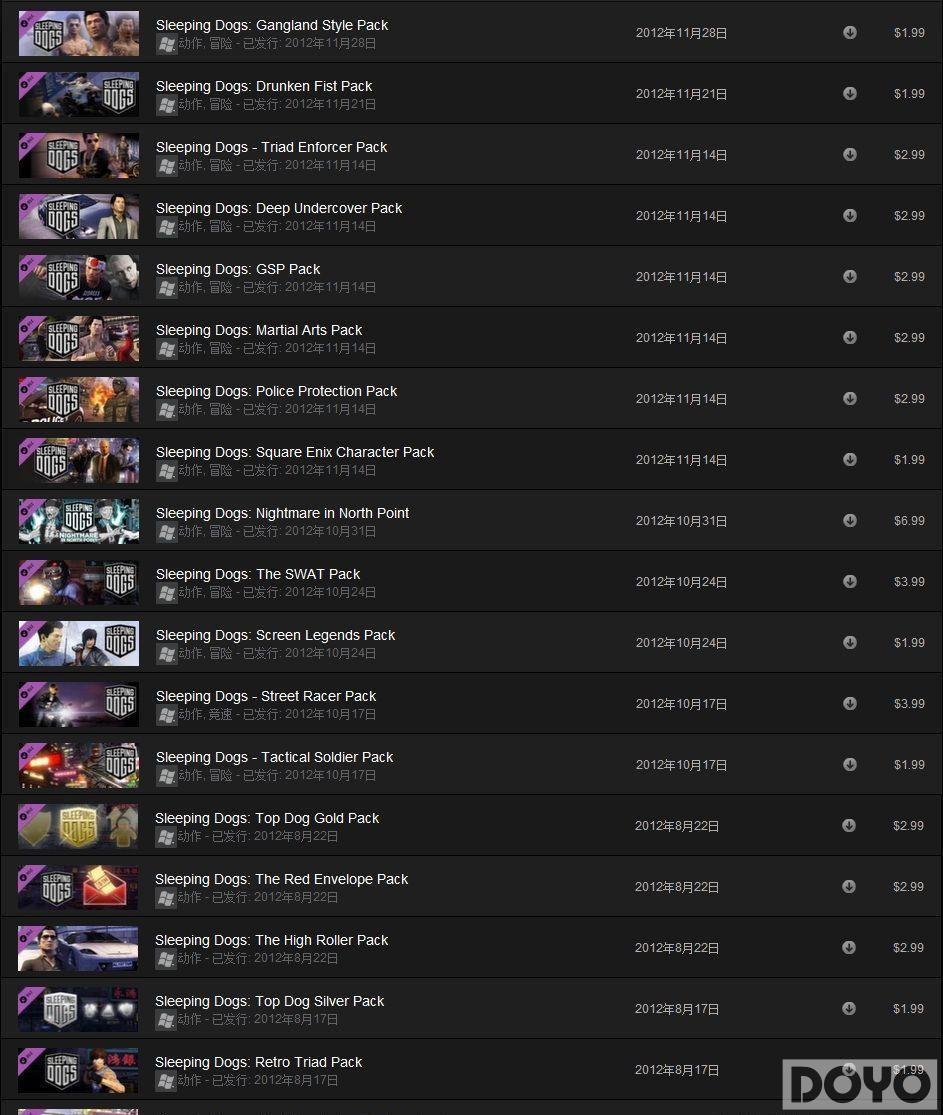Click Windows icon under Martial Arts Pack

[166, 349]
